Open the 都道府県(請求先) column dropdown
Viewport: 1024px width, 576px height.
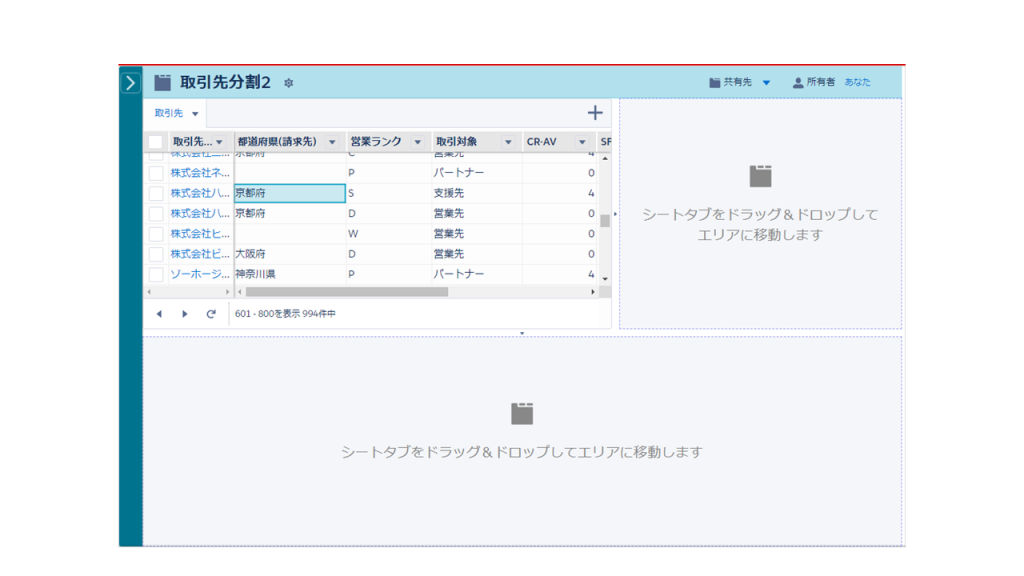coord(332,142)
